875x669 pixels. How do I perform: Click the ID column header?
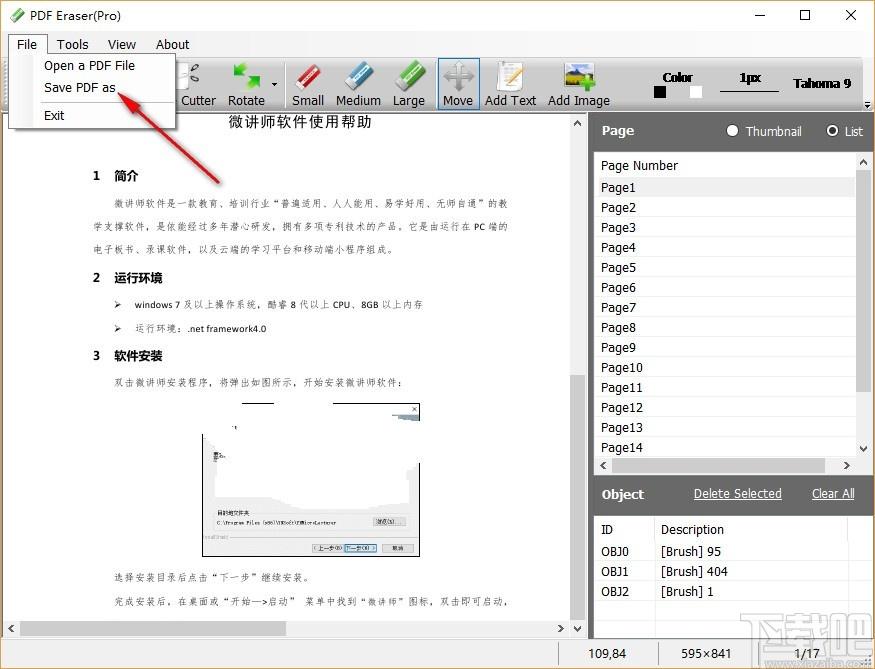pos(625,530)
